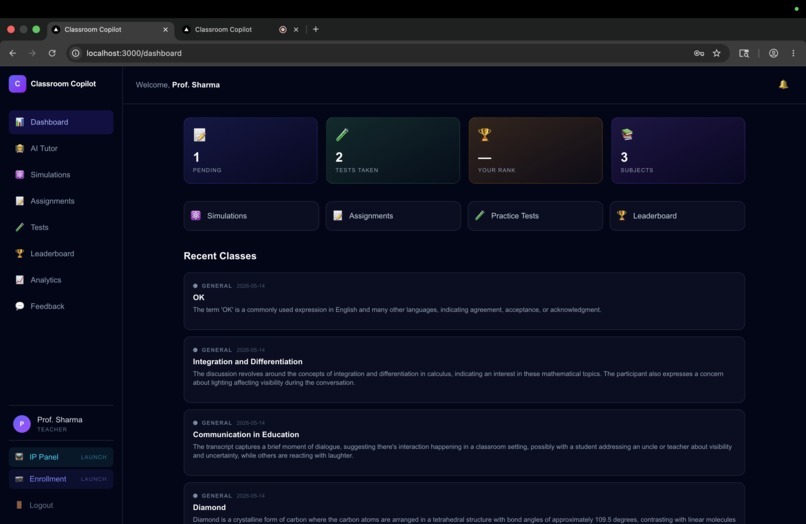This screenshot has width=806, height=524.
Task: Click the Dashboard chart icon in sidebar
Action: click(20, 122)
